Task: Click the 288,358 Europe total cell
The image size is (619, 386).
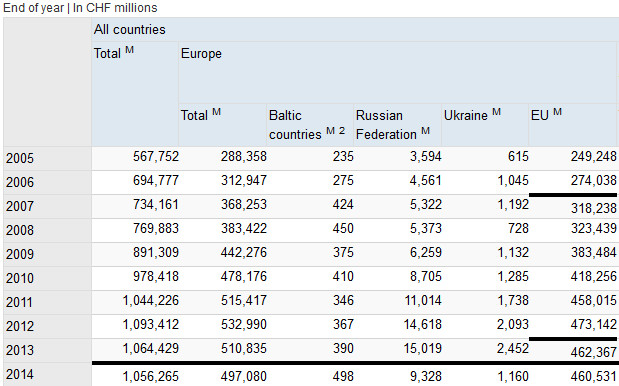Action: 244,157
